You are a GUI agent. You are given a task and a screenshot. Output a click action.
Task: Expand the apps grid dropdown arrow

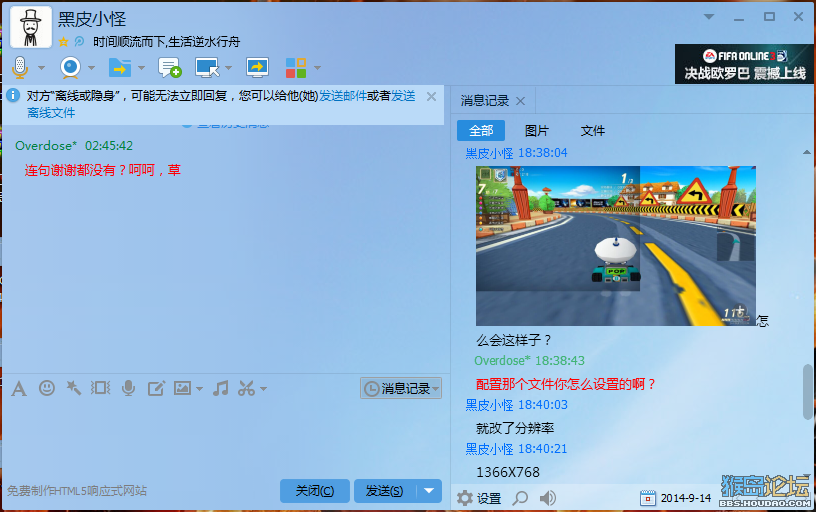click(x=317, y=68)
